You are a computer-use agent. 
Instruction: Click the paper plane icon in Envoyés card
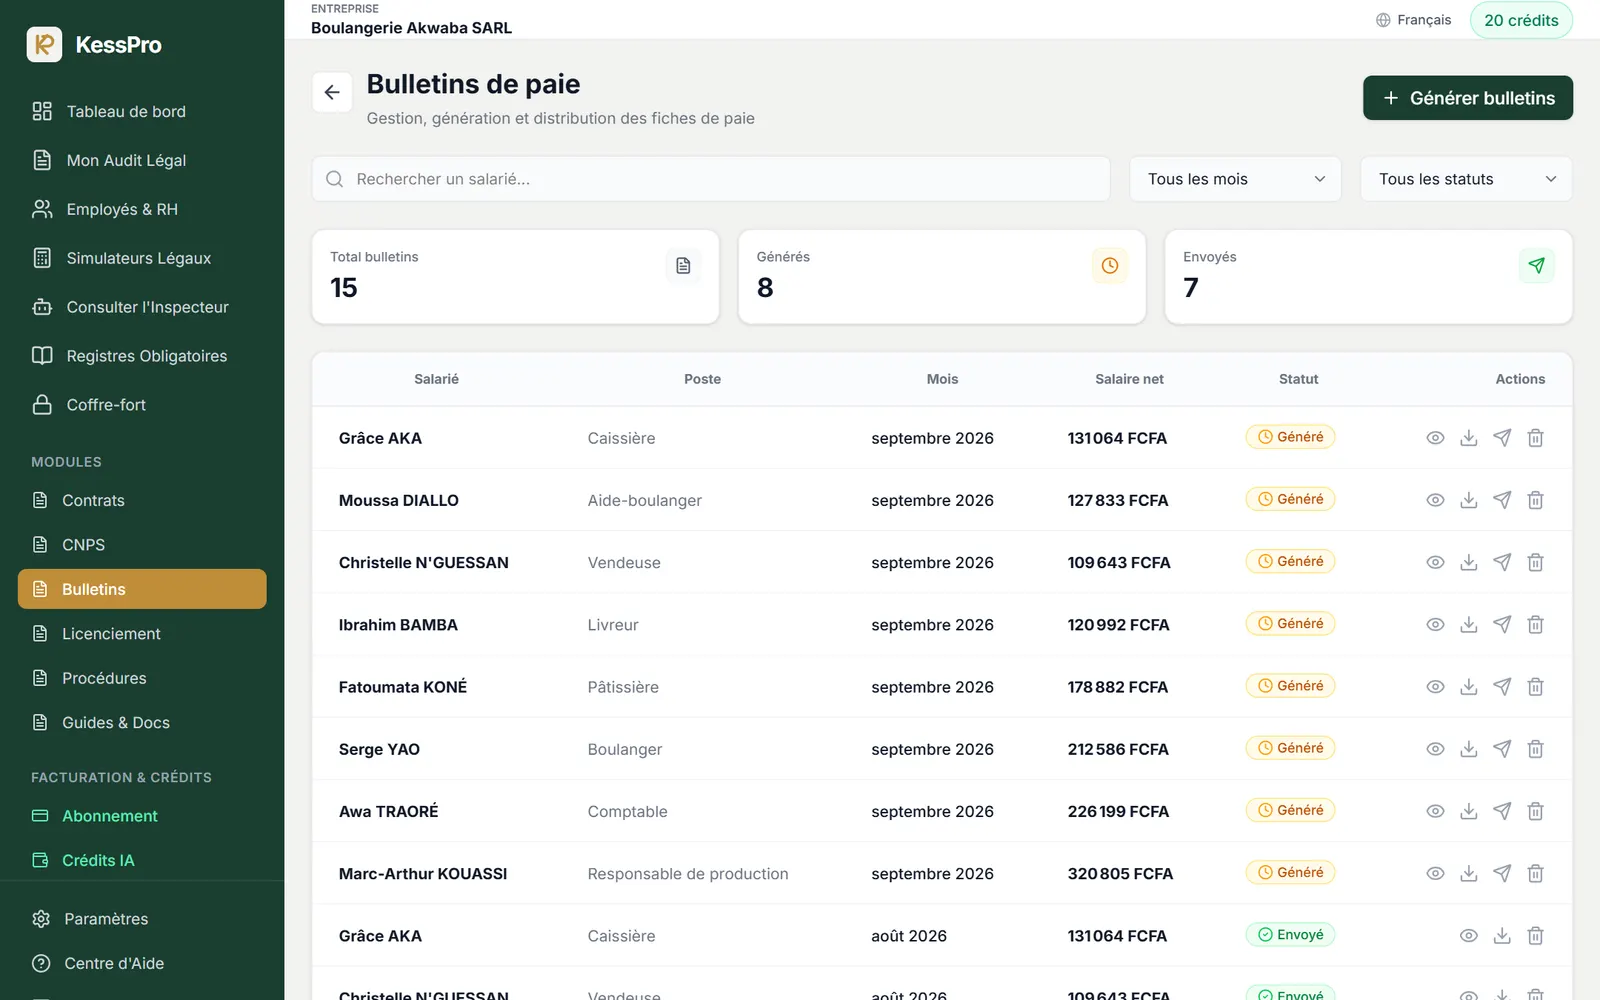coord(1536,266)
